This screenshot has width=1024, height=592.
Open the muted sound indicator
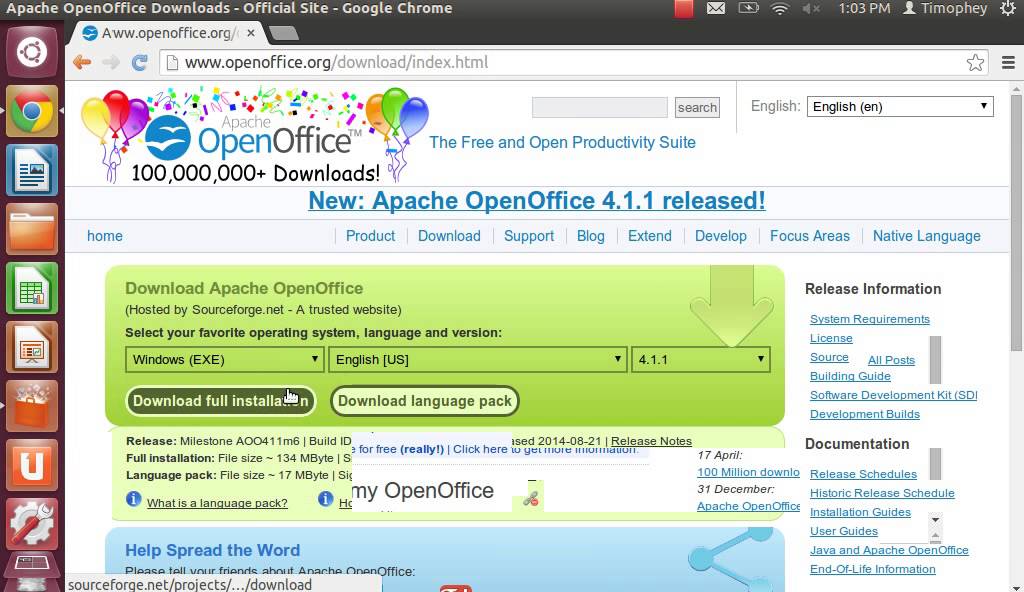811,8
